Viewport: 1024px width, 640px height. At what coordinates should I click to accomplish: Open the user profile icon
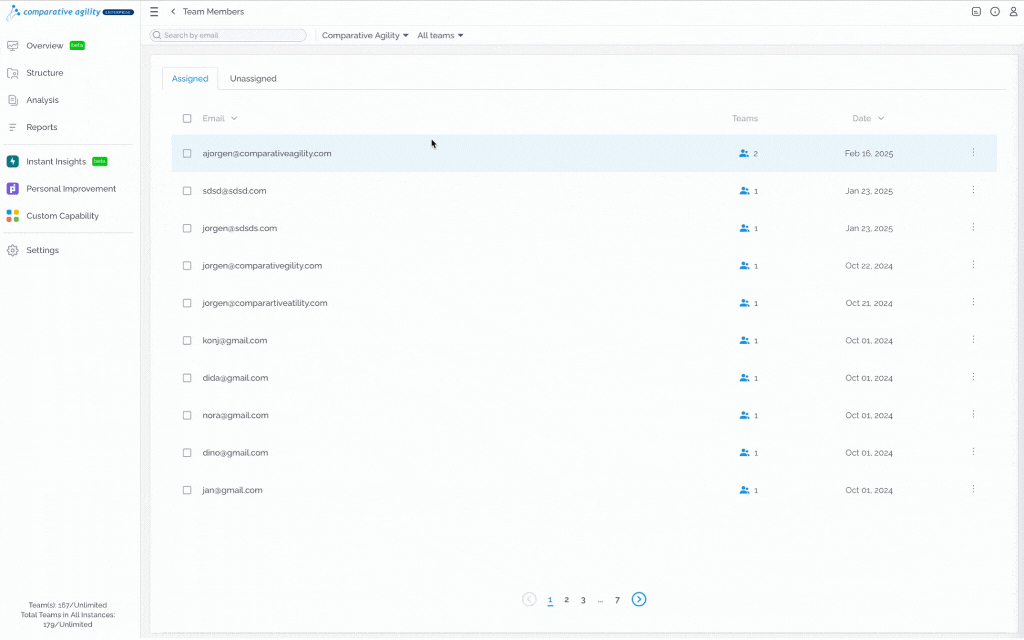(x=1013, y=12)
